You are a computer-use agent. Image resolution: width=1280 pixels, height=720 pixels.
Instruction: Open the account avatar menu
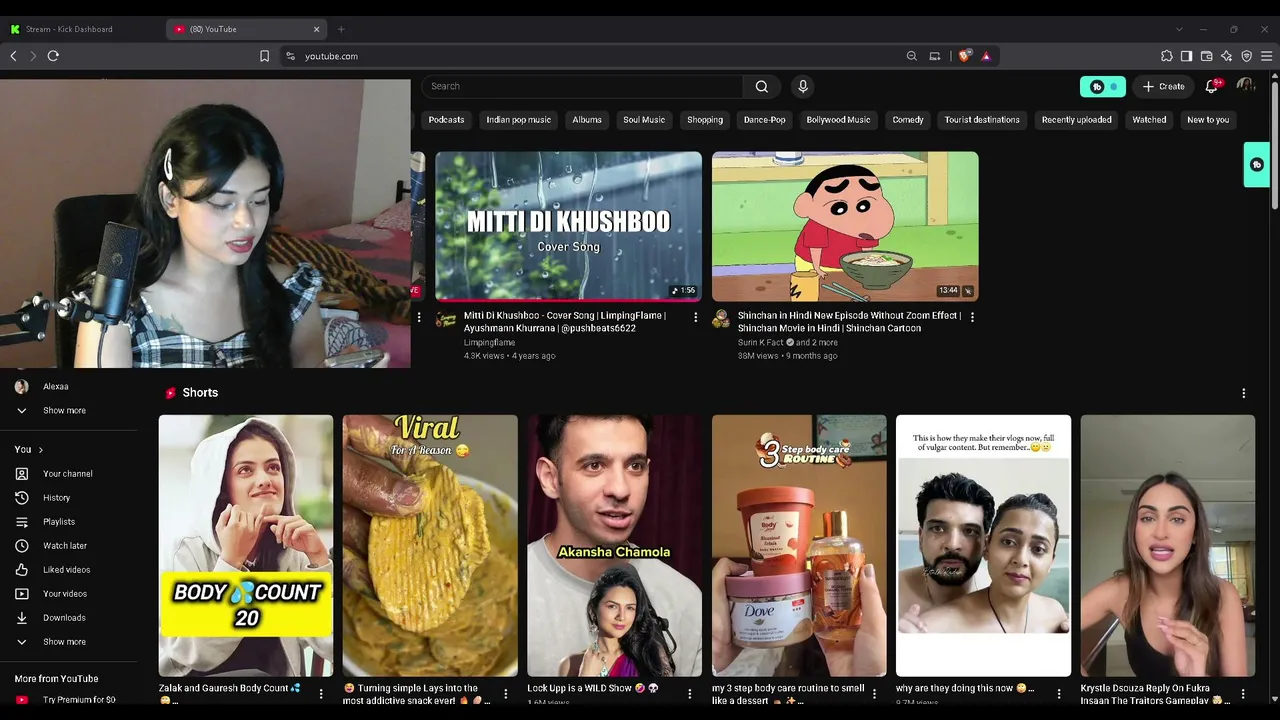[1245, 86]
